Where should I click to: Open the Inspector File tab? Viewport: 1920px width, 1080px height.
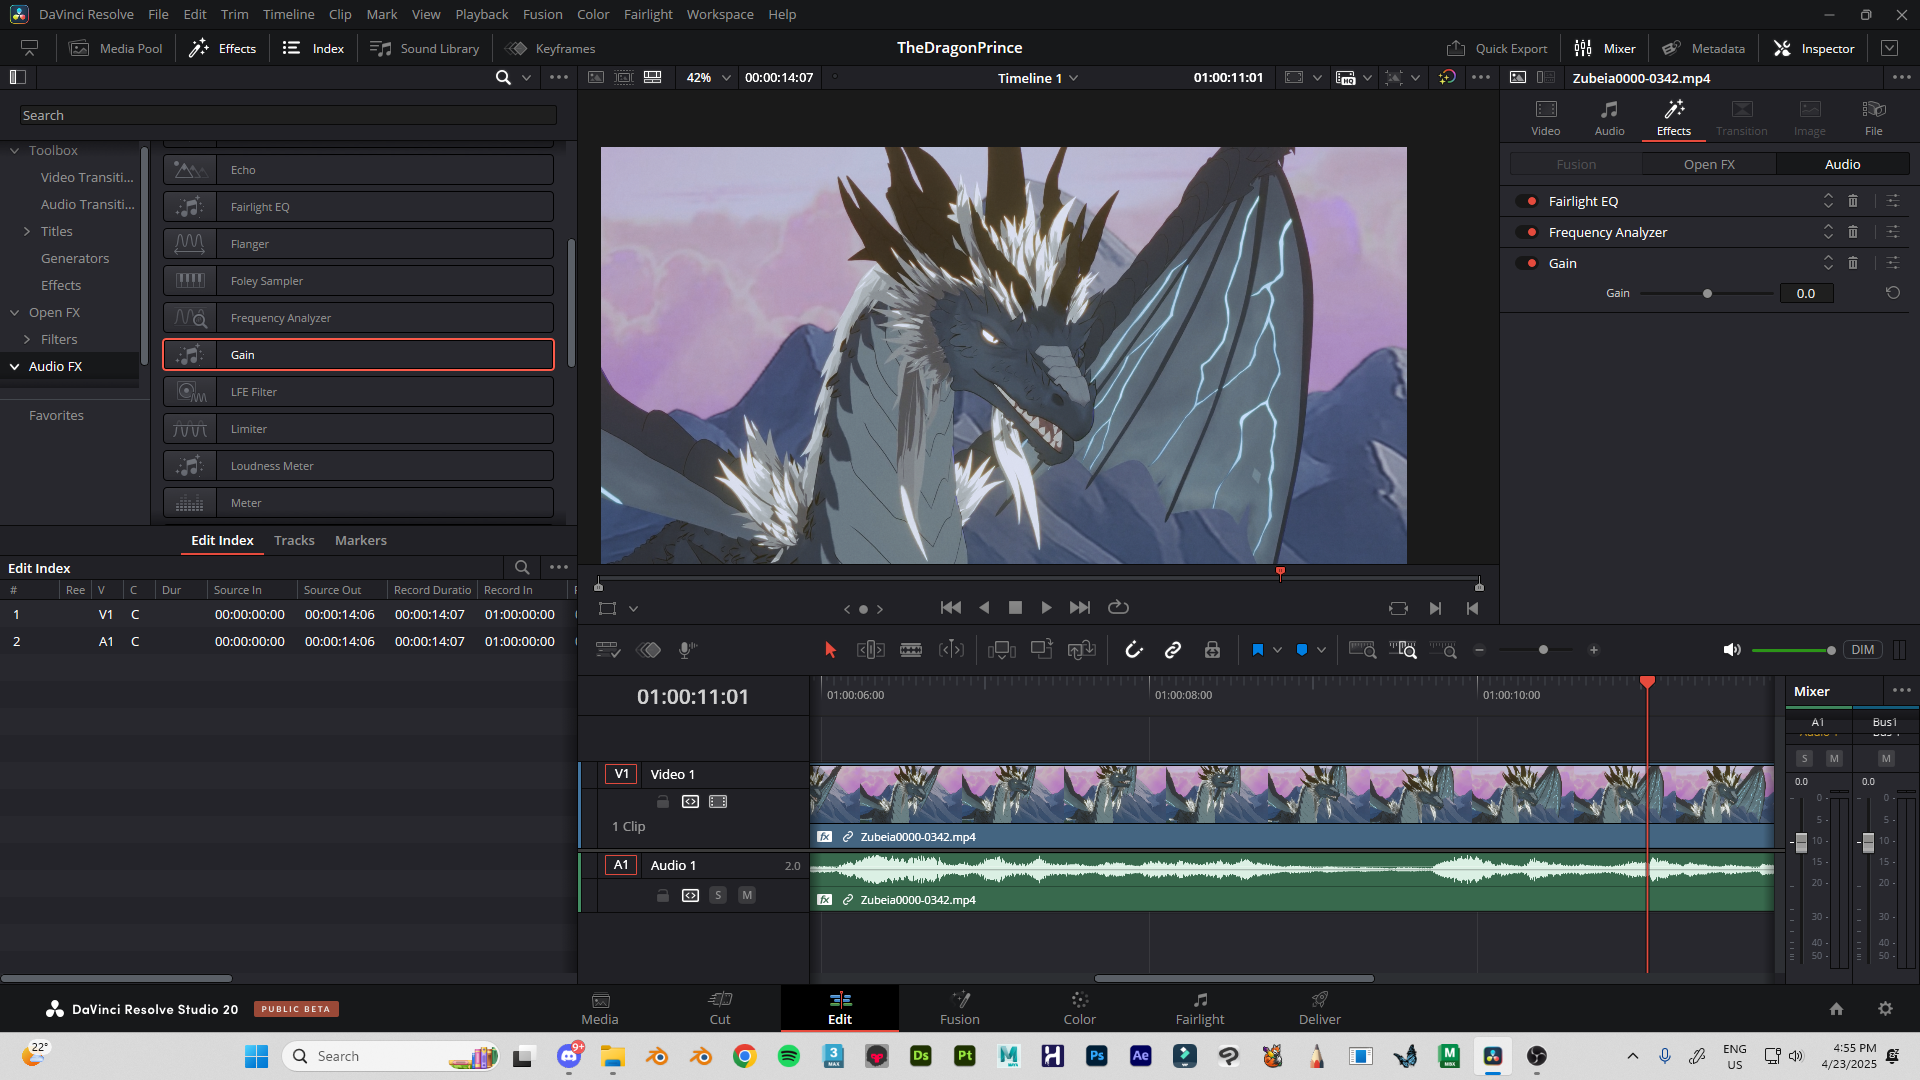coord(1874,118)
